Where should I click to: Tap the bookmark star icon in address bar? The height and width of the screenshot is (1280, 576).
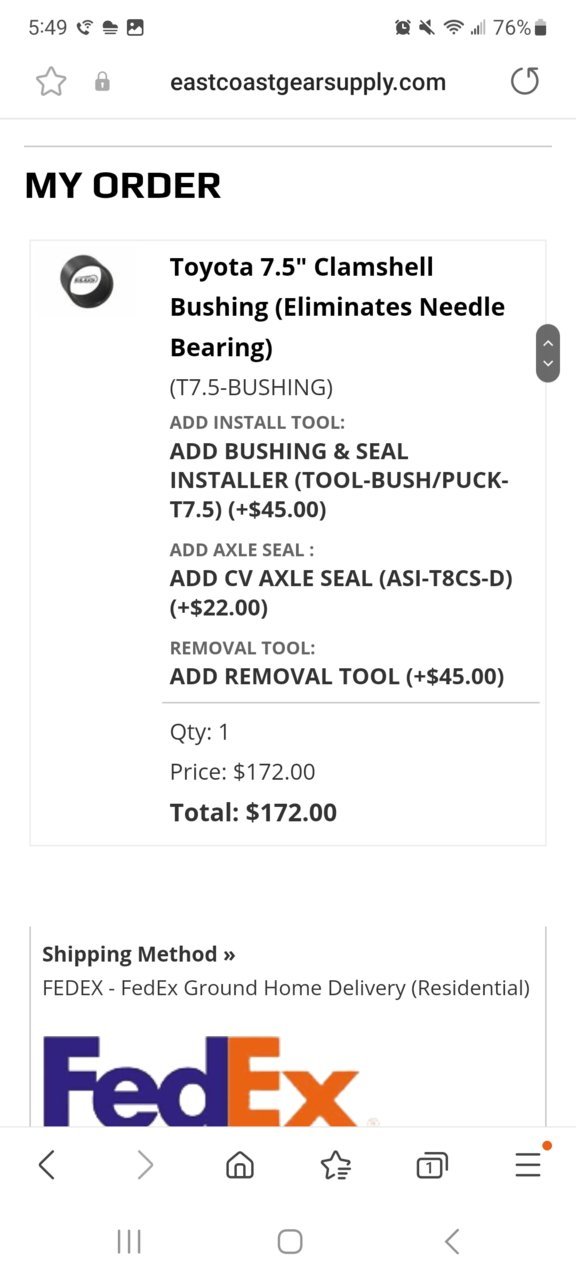tap(51, 82)
